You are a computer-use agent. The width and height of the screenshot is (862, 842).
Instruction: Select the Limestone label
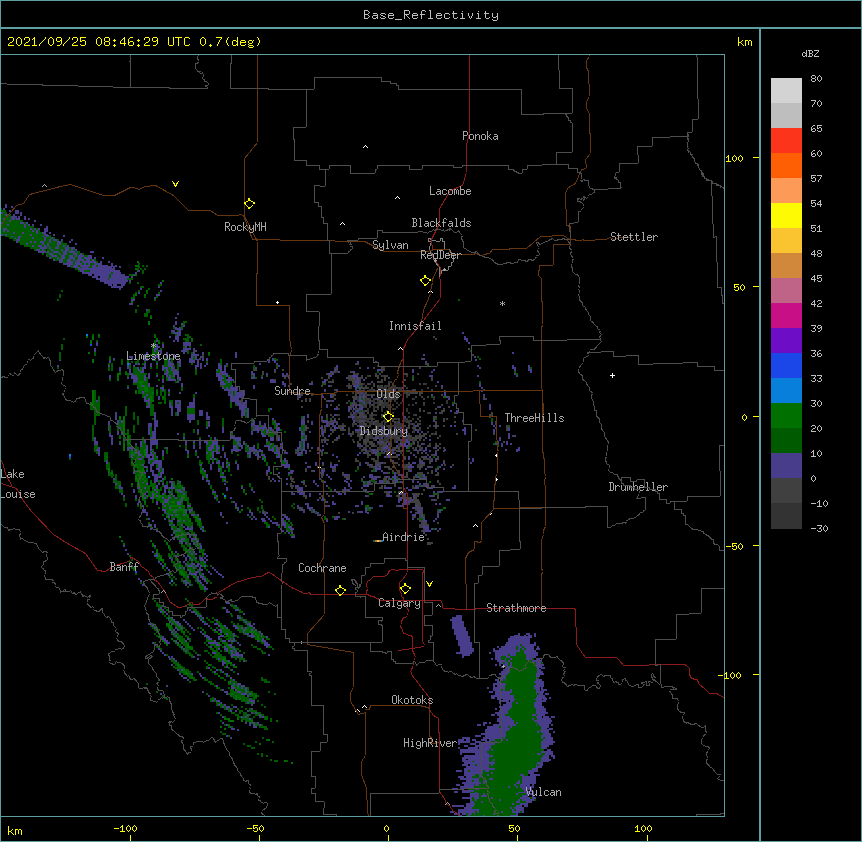coord(153,356)
